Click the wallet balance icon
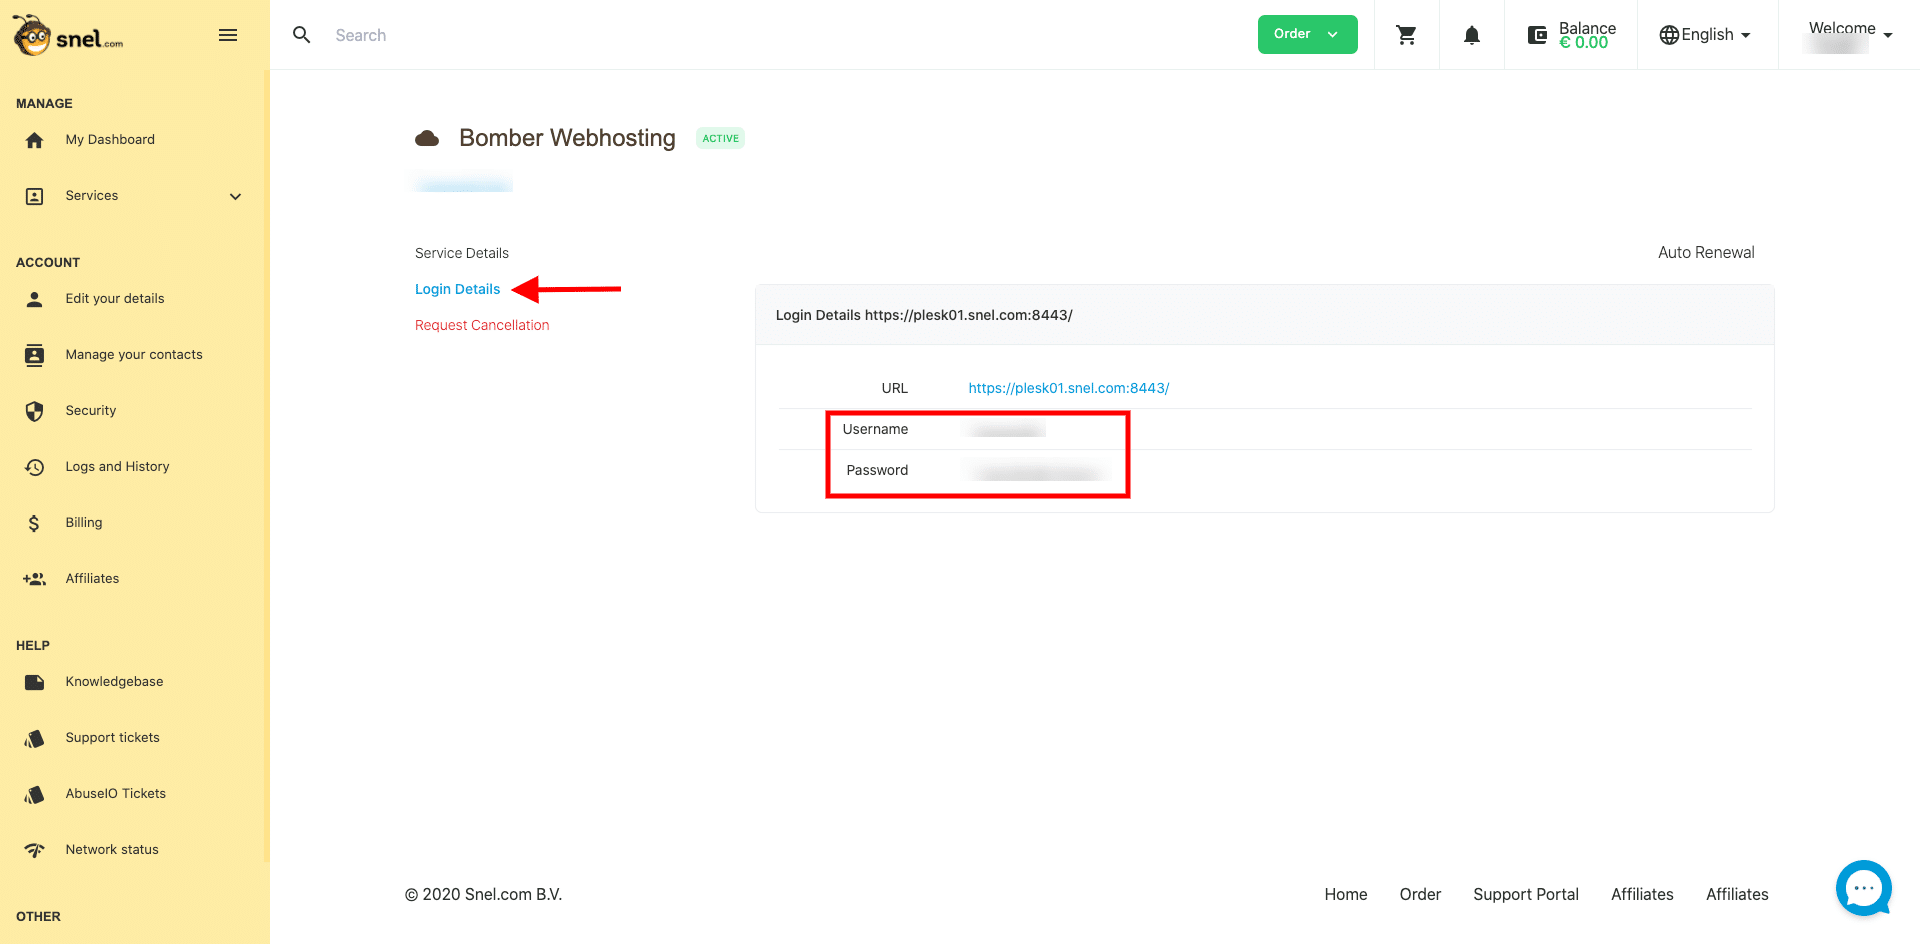Image resolution: width=1920 pixels, height=944 pixels. pos(1538,36)
